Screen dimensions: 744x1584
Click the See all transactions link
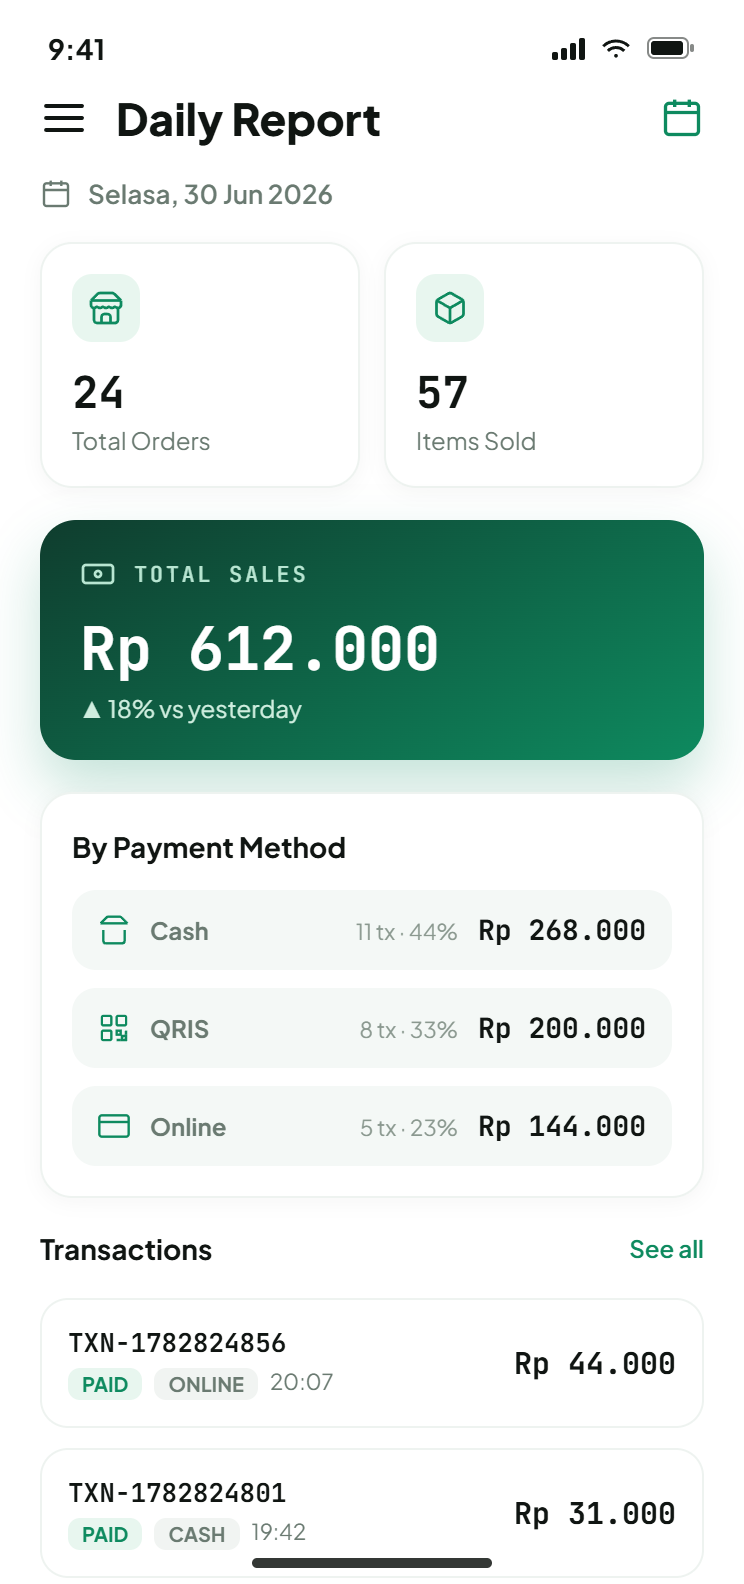[x=666, y=1249]
